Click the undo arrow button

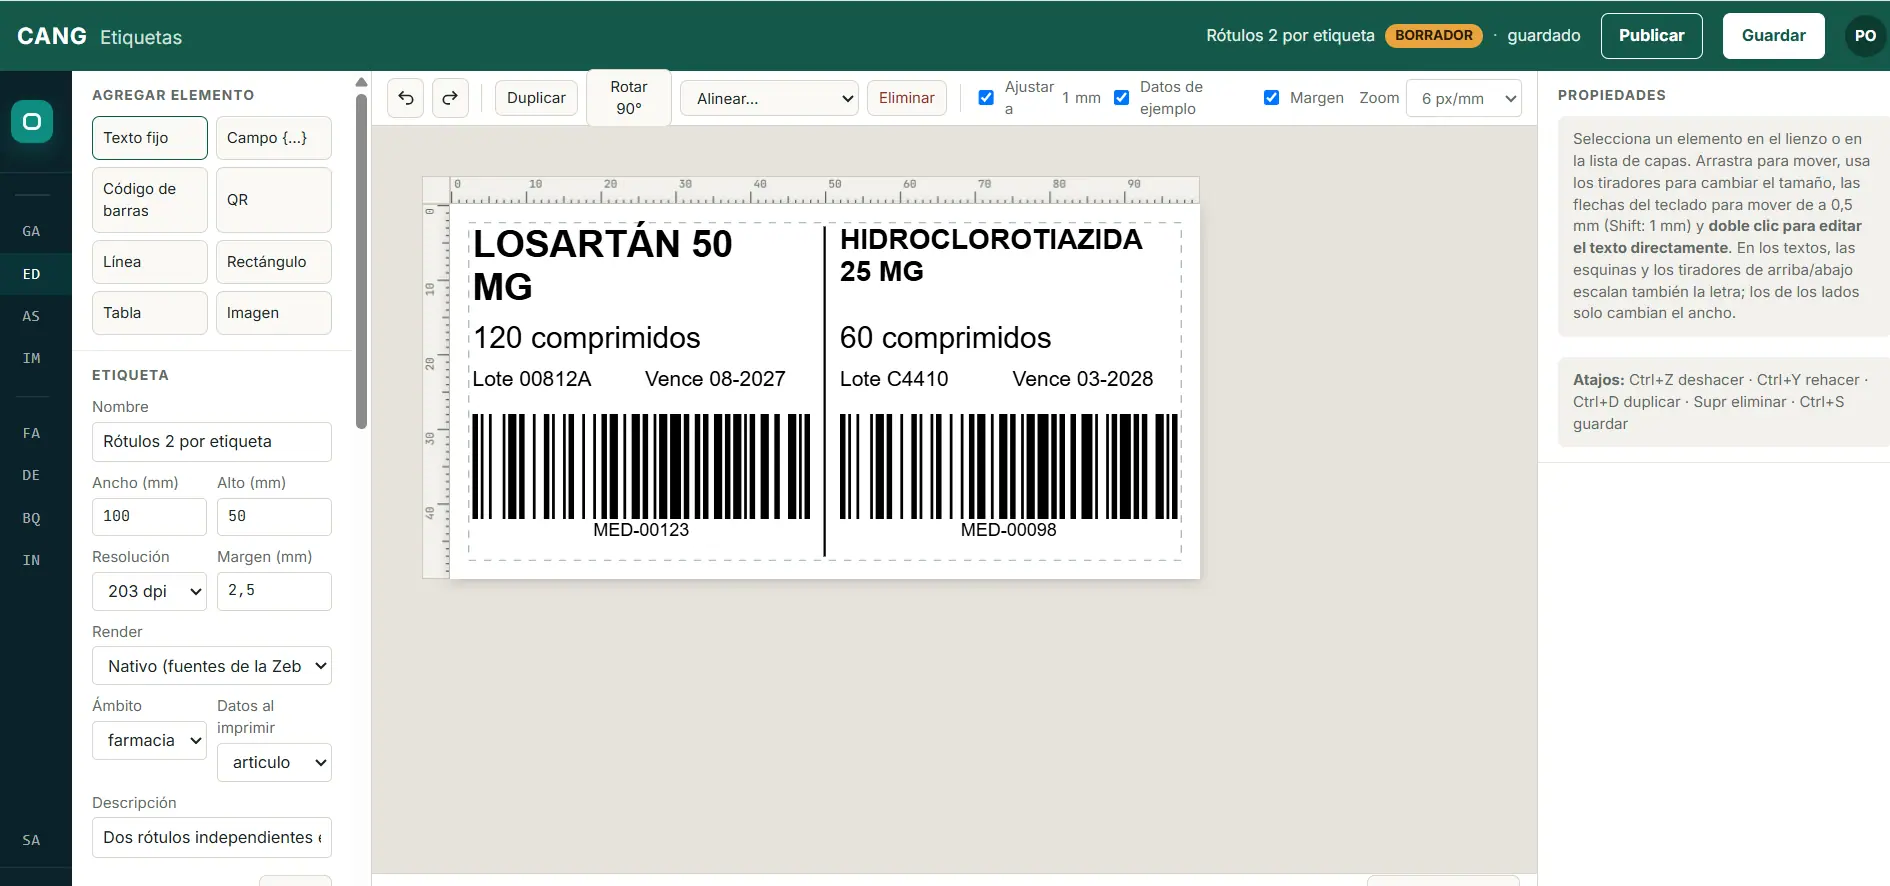coord(406,98)
